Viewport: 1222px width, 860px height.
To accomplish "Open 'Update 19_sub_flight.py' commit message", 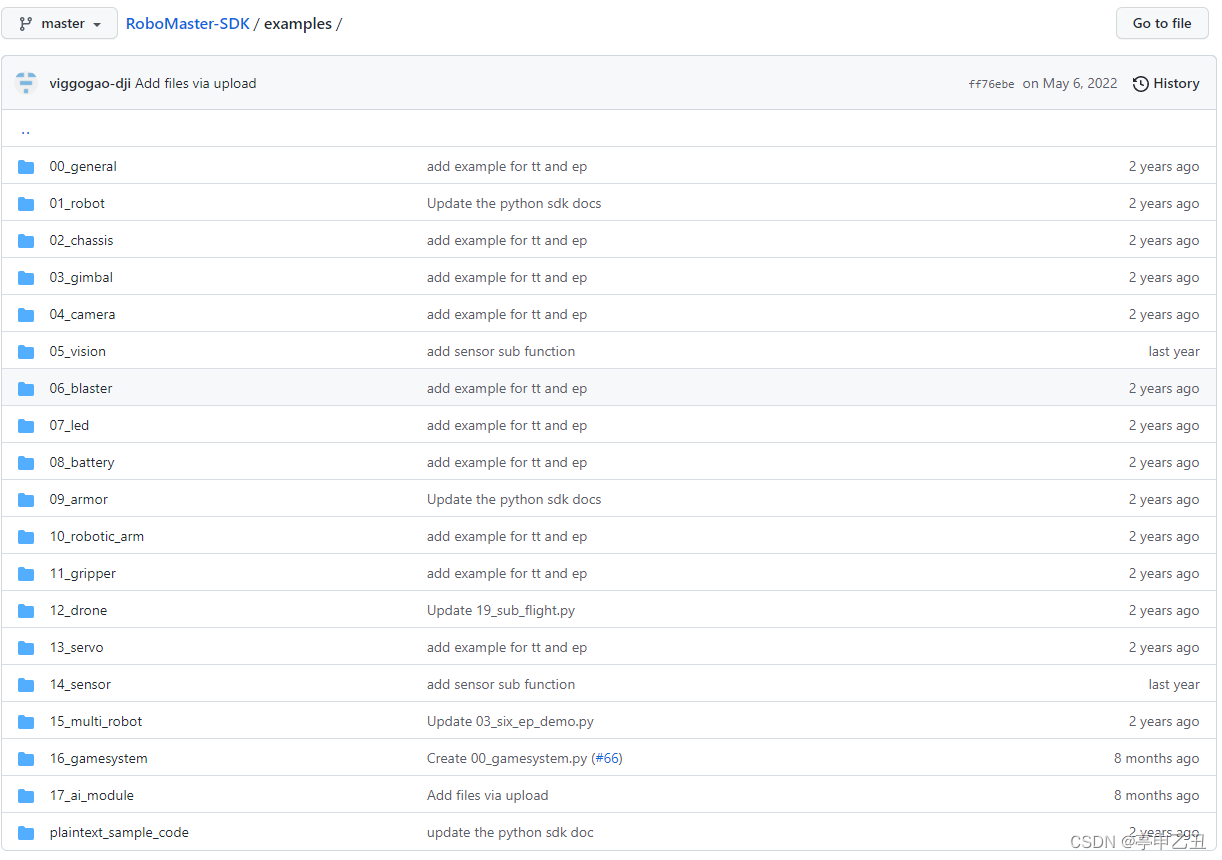I will click(x=501, y=611).
